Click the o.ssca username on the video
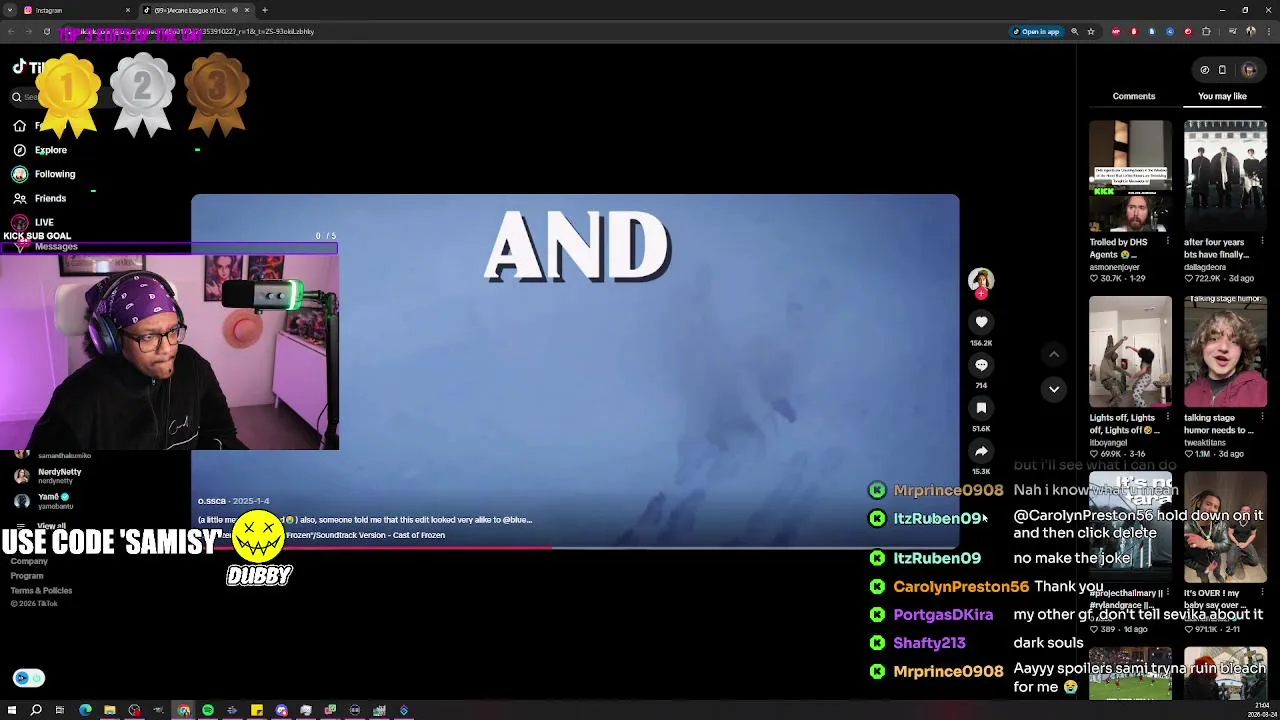The height and width of the screenshot is (720, 1280). click(x=212, y=501)
